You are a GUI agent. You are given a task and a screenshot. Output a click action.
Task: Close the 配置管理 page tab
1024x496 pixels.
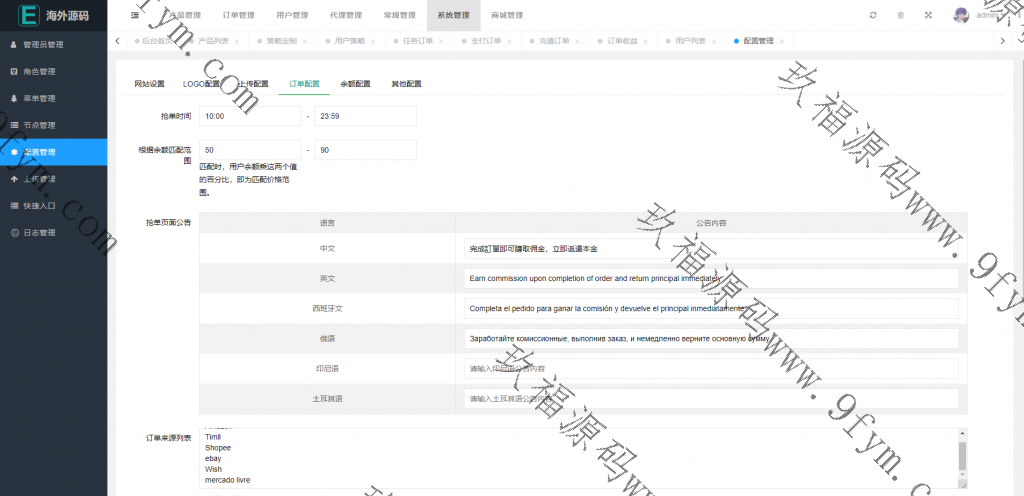click(781, 41)
